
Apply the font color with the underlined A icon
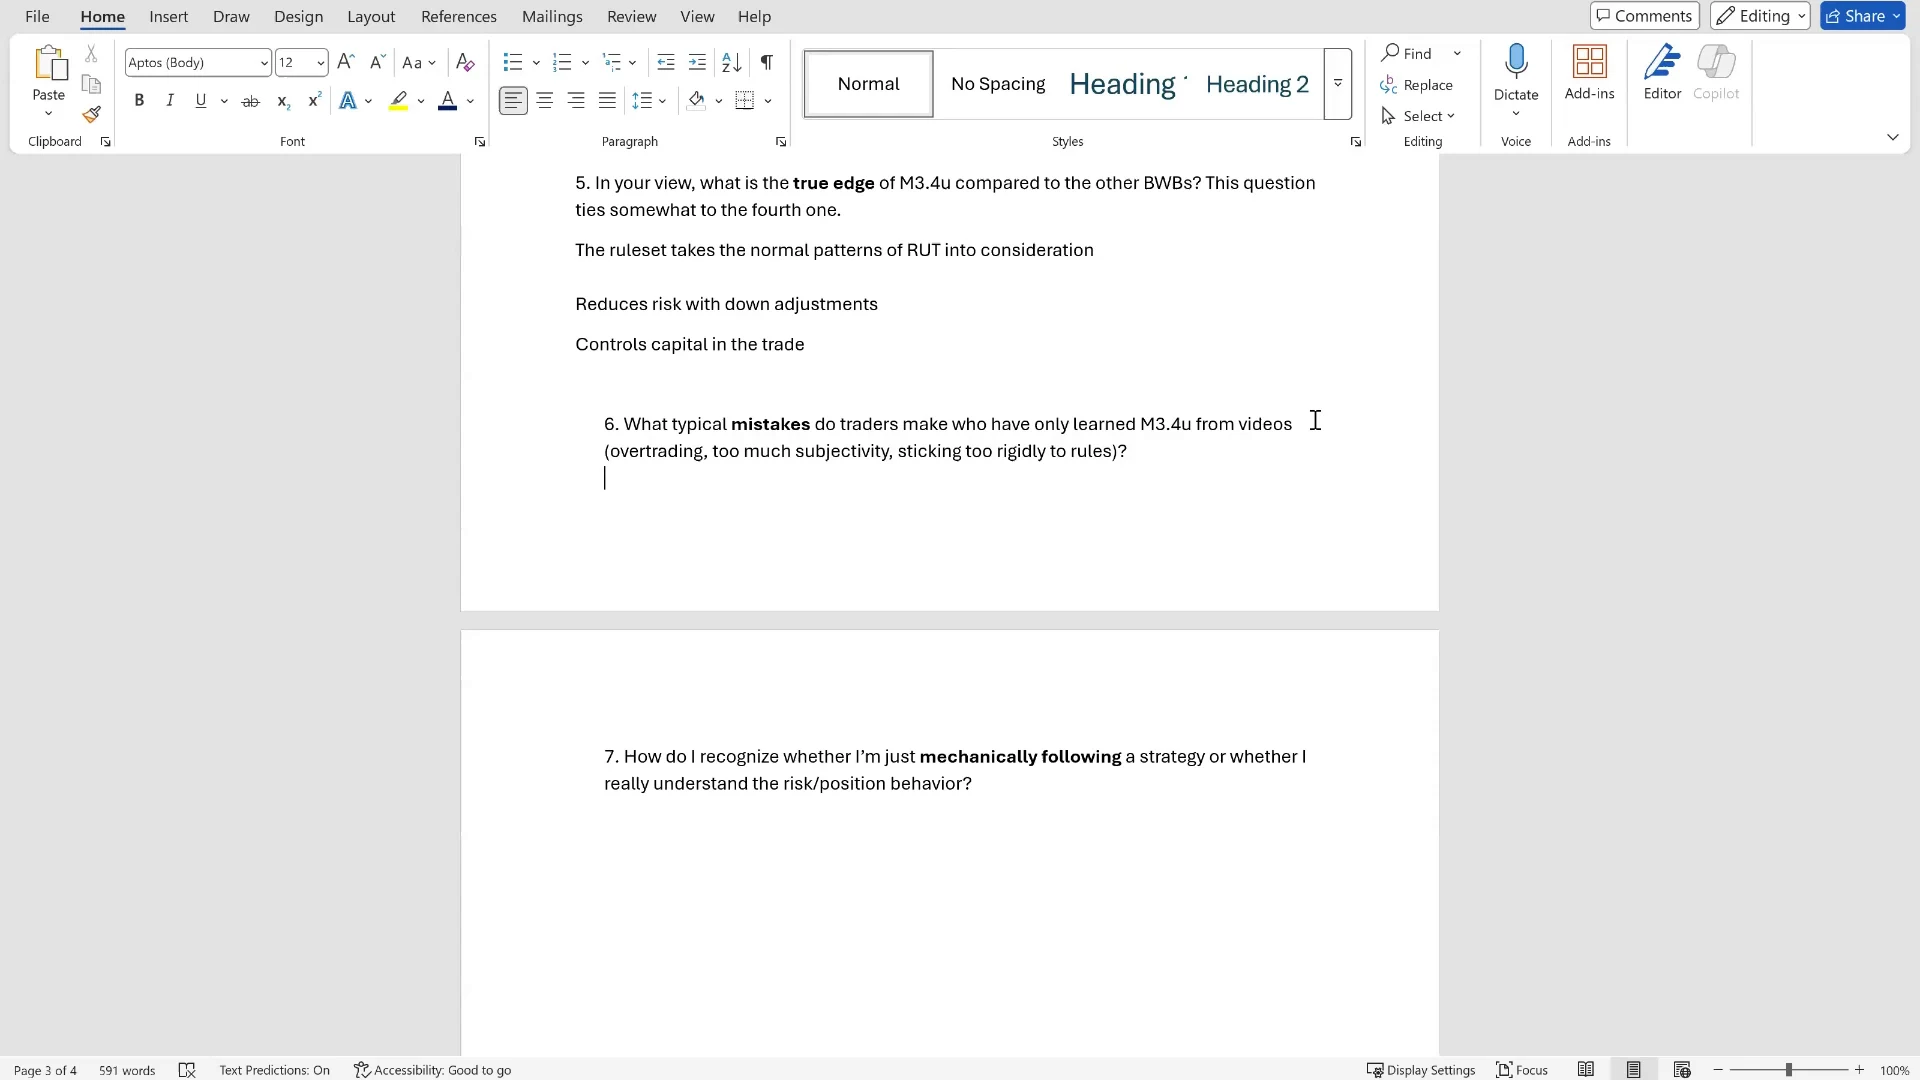click(x=448, y=101)
